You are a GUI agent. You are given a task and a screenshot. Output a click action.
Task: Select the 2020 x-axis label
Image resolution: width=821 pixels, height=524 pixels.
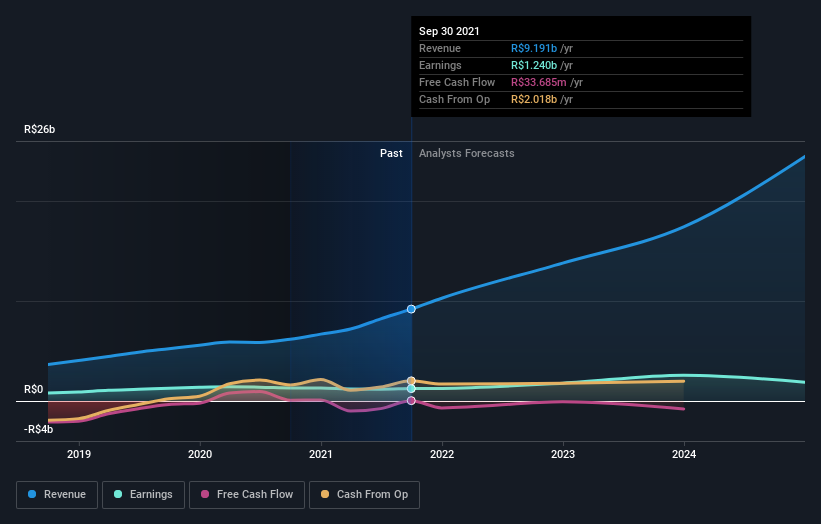200,454
